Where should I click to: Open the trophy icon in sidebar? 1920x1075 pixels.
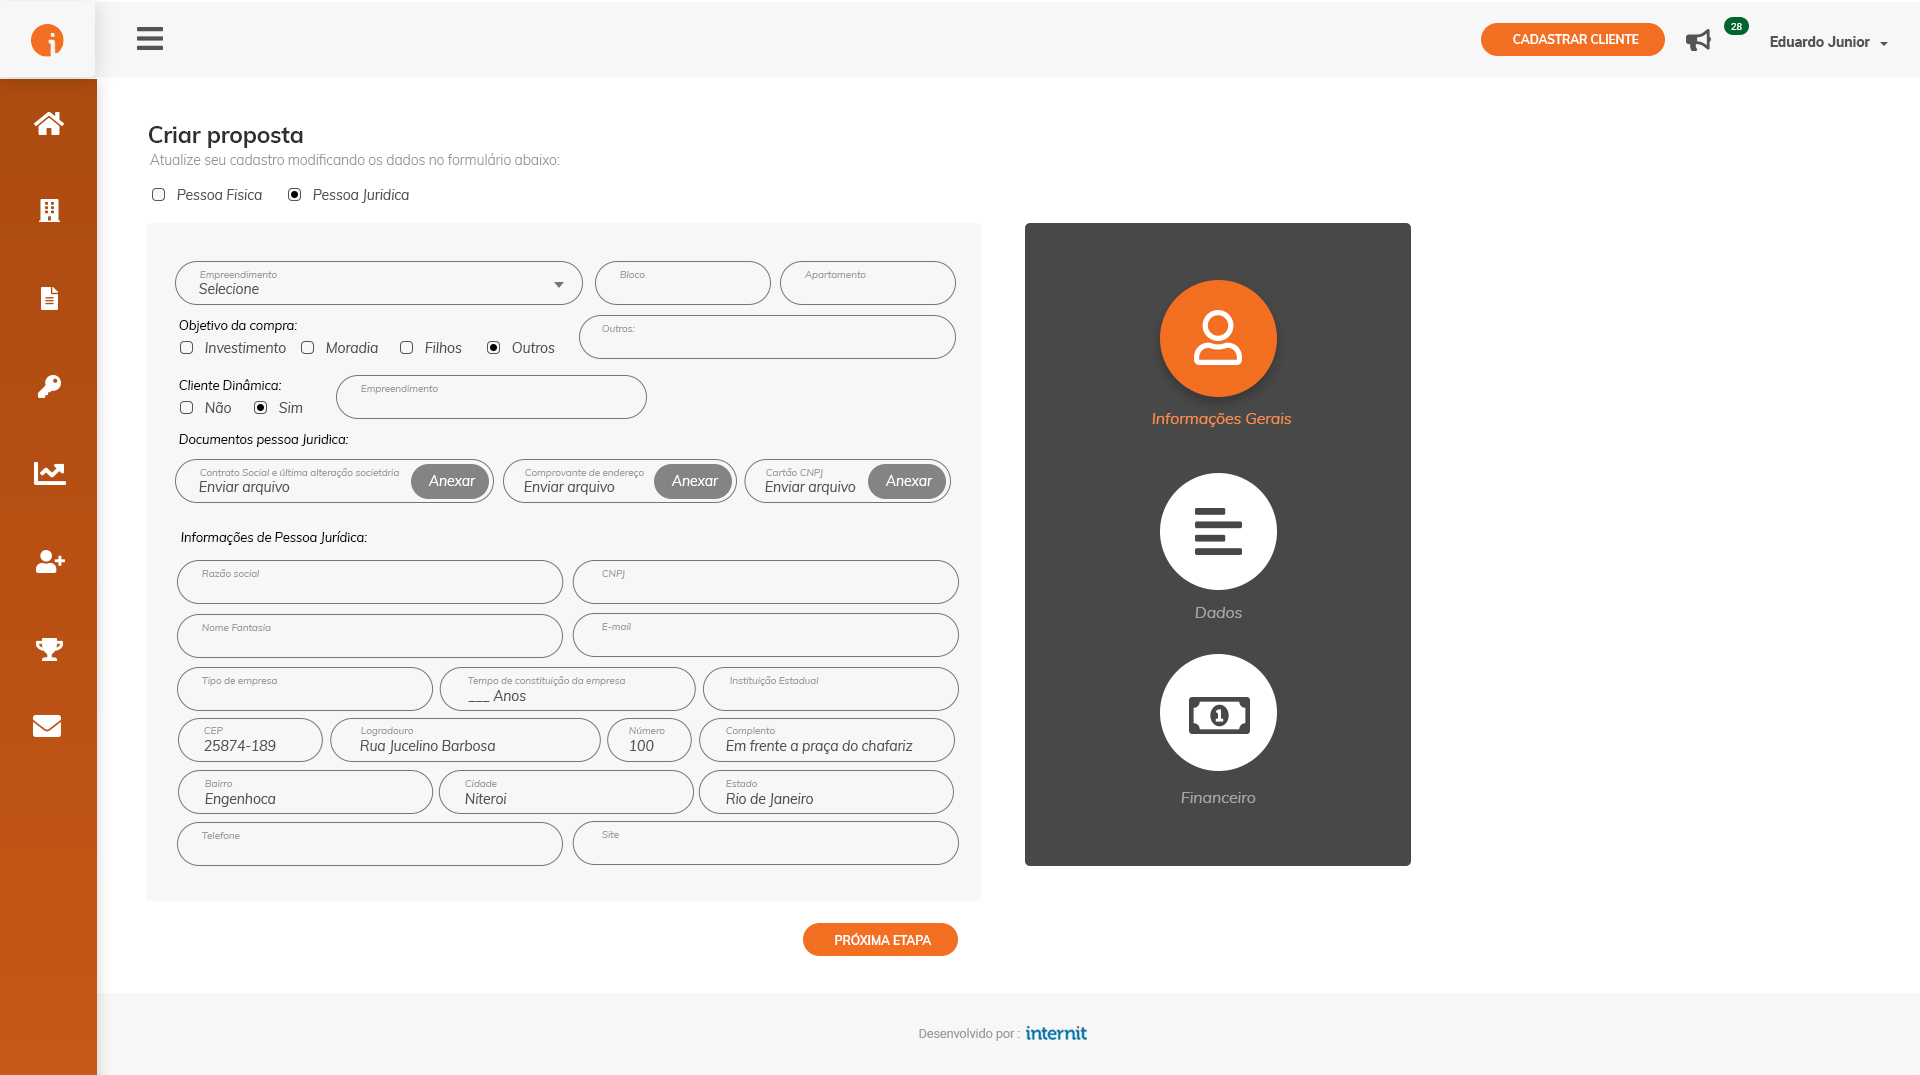(x=48, y=649)
